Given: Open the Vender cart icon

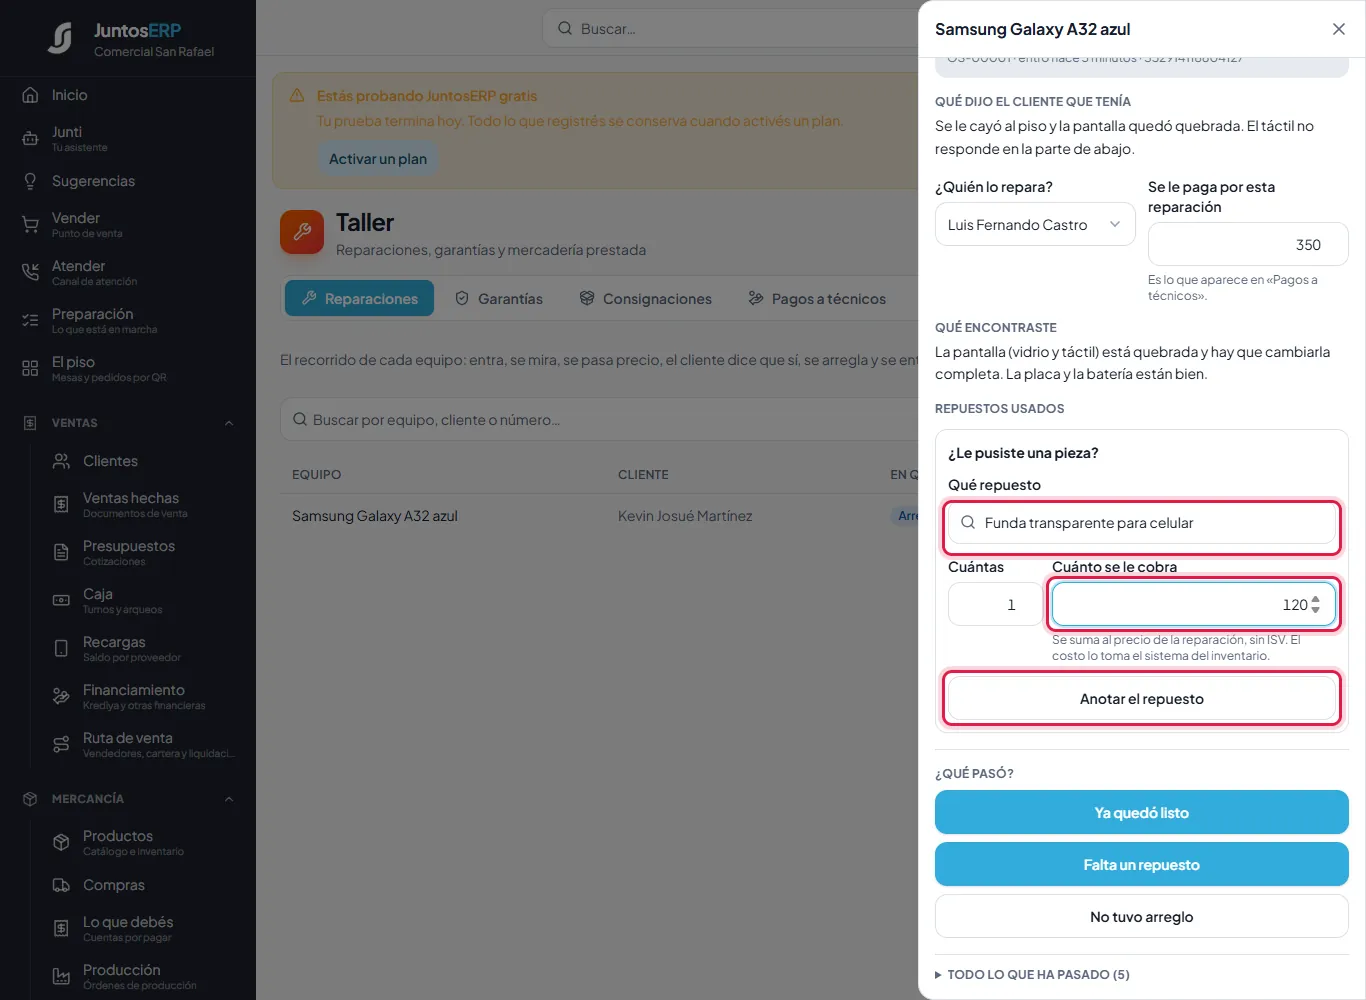Looking at the screenshot, I should pyautogui.click(x=30, y=225).
